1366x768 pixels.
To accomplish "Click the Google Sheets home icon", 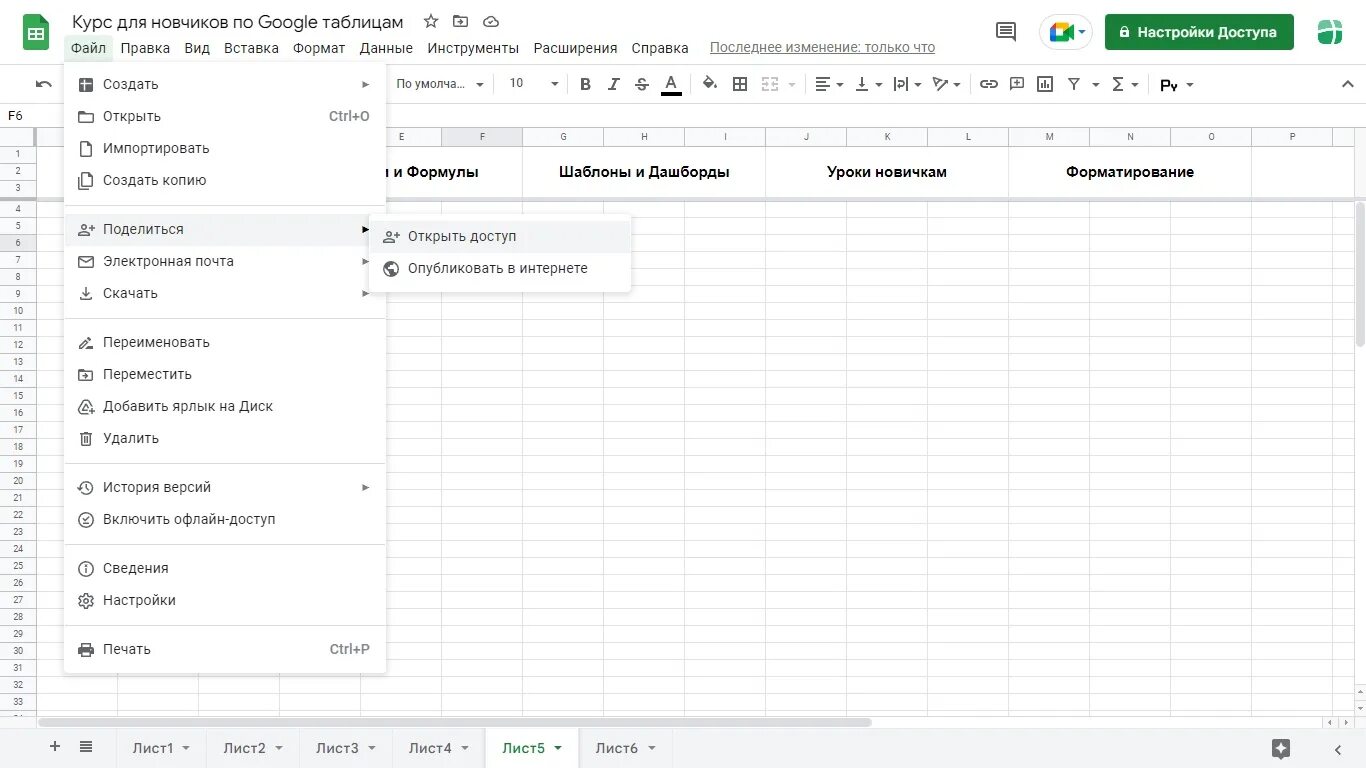I will [36, 32].
